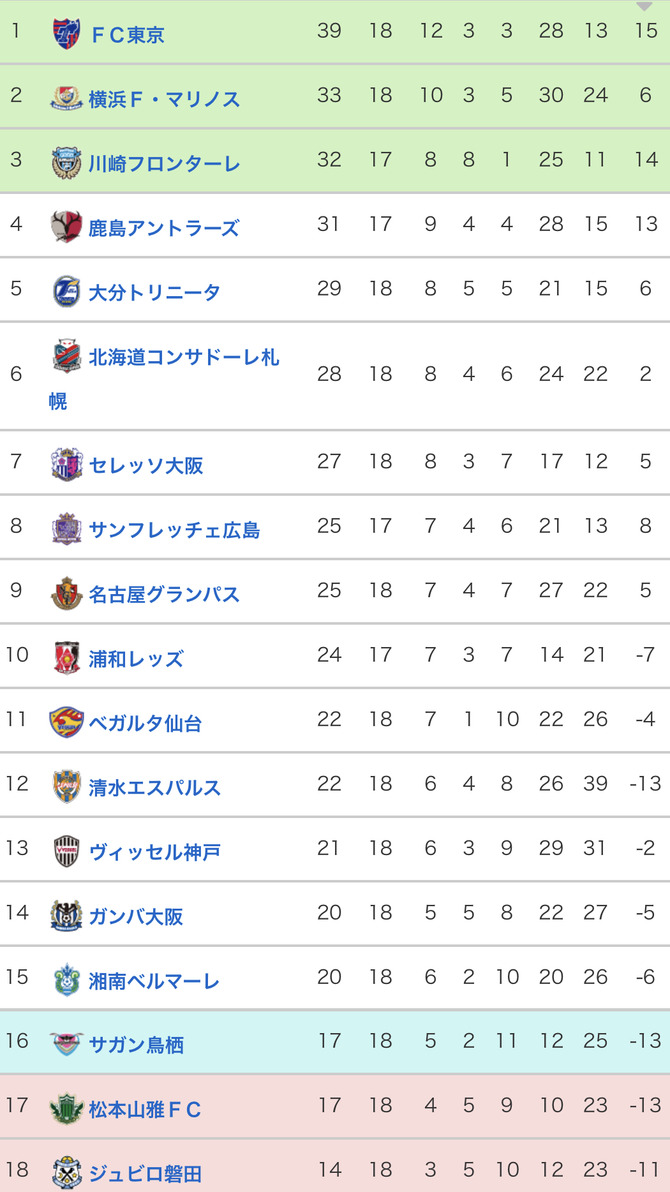The height and width of the screenshot is (1192, 670).
Task: Open the 清水エスパルス team link
Action: tap(154, 788)
